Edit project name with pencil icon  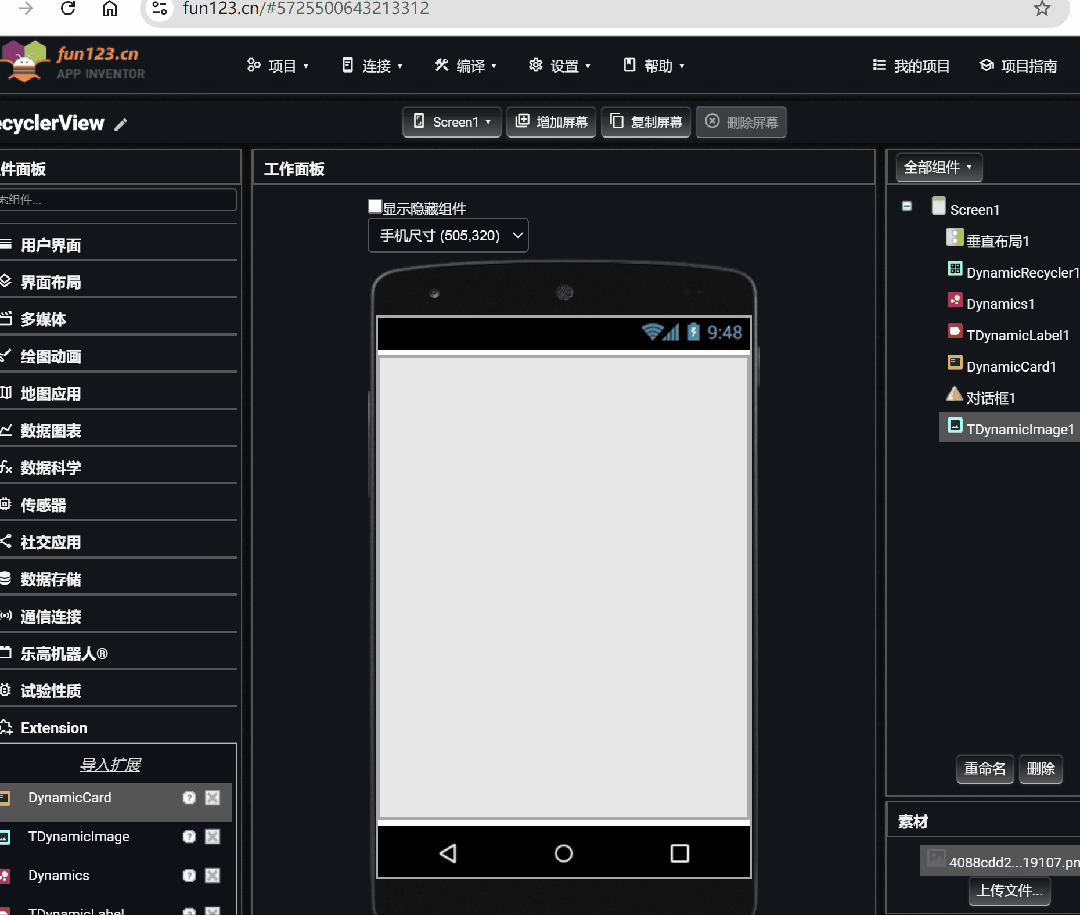121,124
